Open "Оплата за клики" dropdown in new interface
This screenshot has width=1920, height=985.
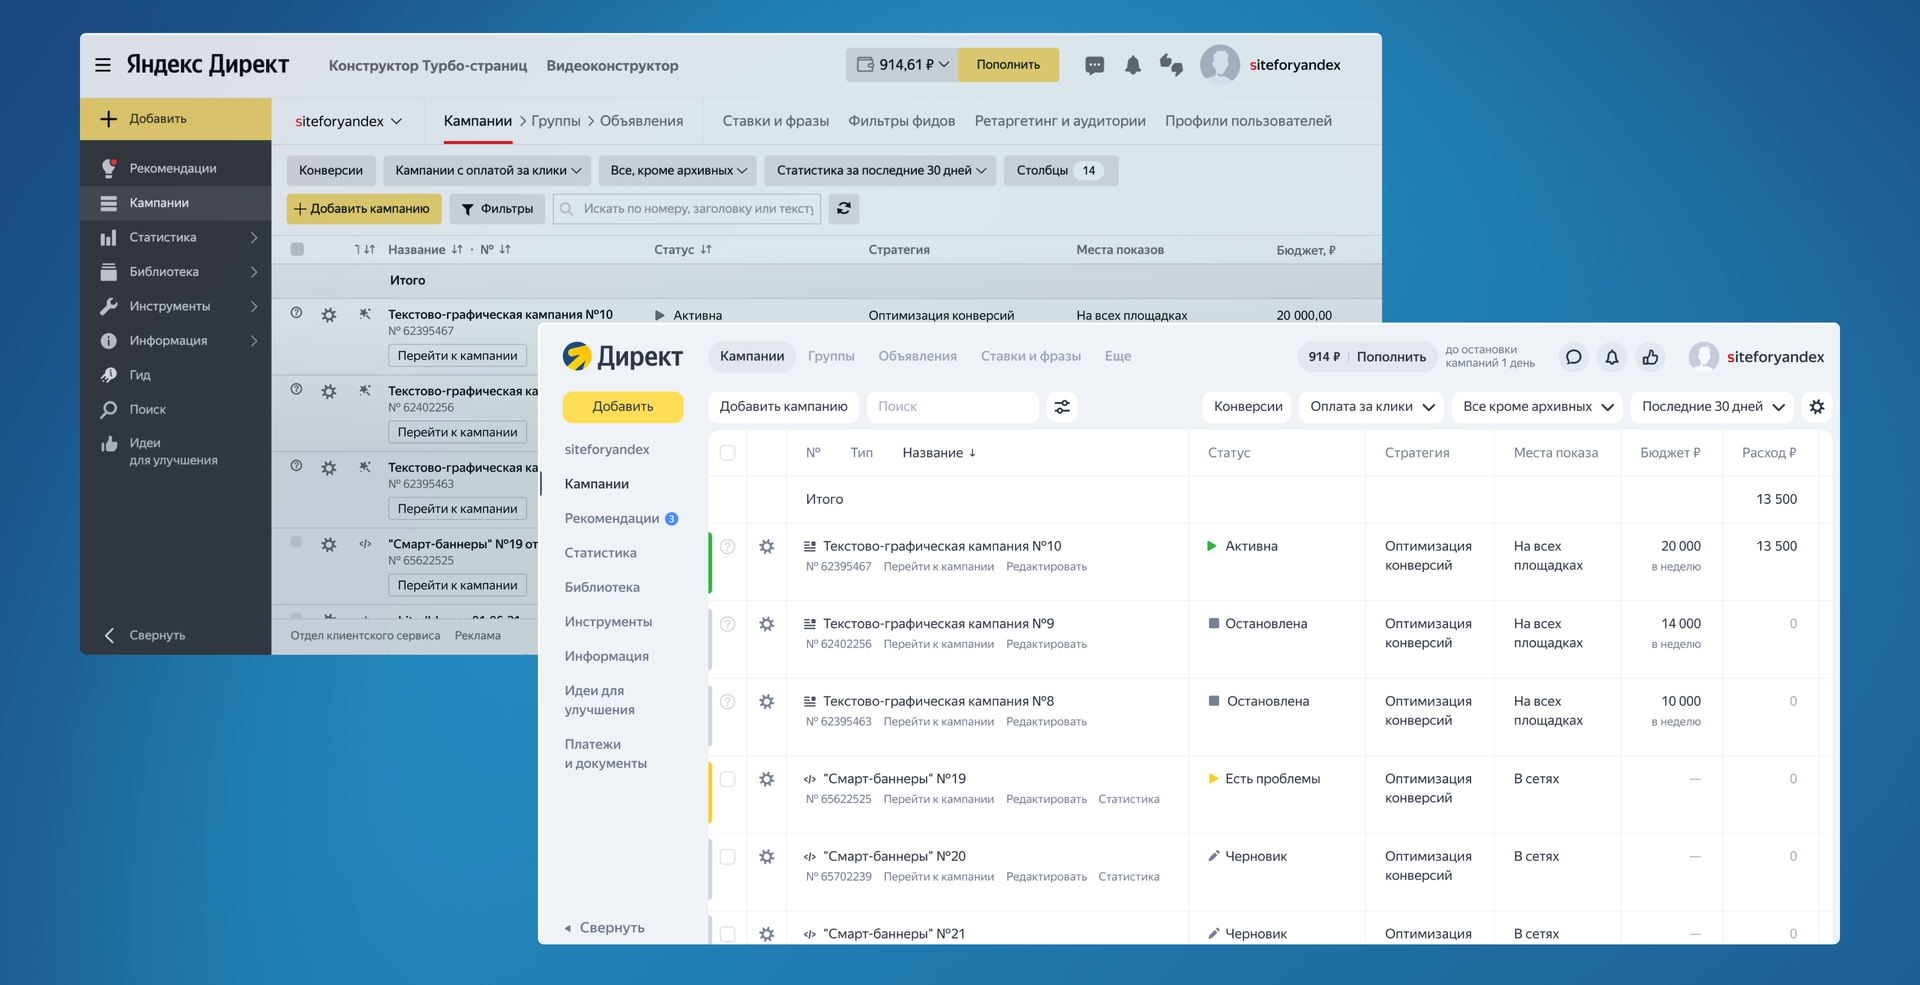[1371, 407]
